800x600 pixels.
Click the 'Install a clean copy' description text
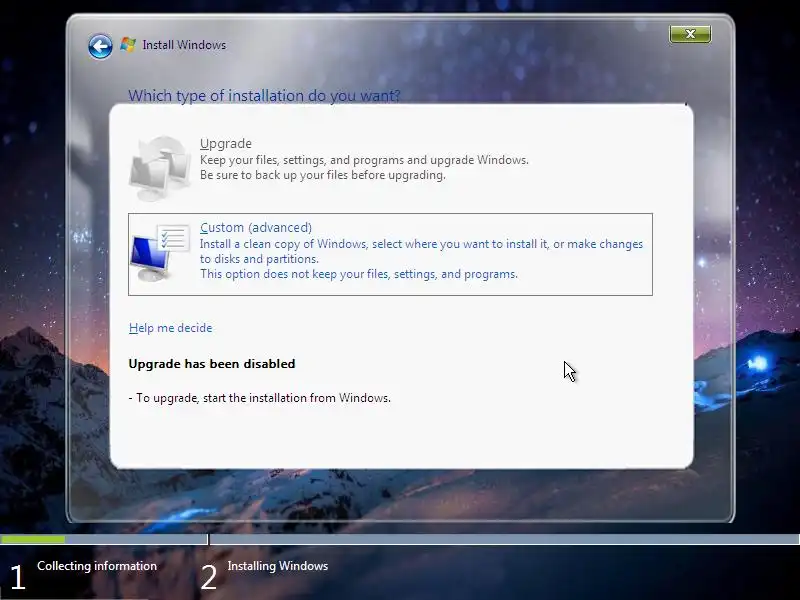click(x=421, y=251)
